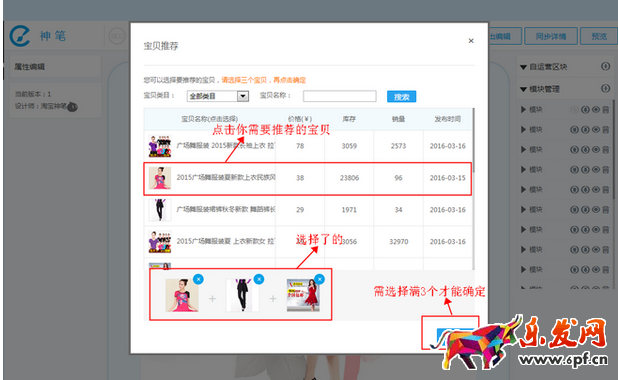Expand the second 模块 row
618x380 pixels.
[523, 129]
